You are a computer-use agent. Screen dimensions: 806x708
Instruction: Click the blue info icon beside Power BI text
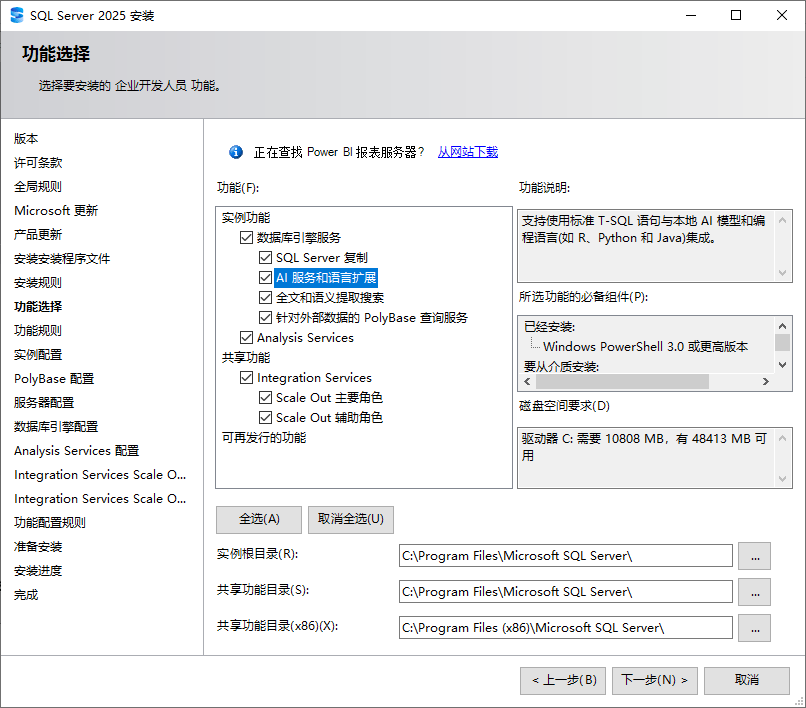pos(236,152)
